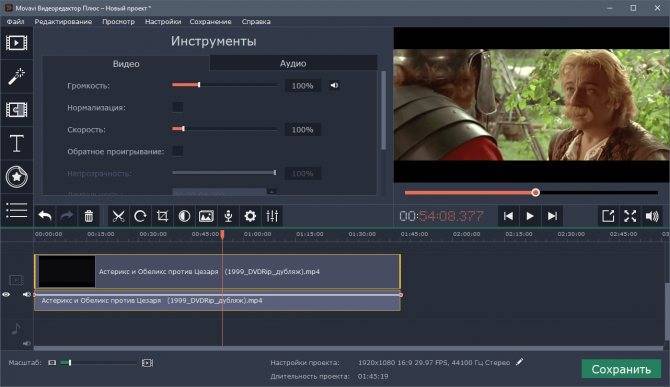670x387 pixels.
Task: Open the Справка menu
Action: [x=256, y=21]
